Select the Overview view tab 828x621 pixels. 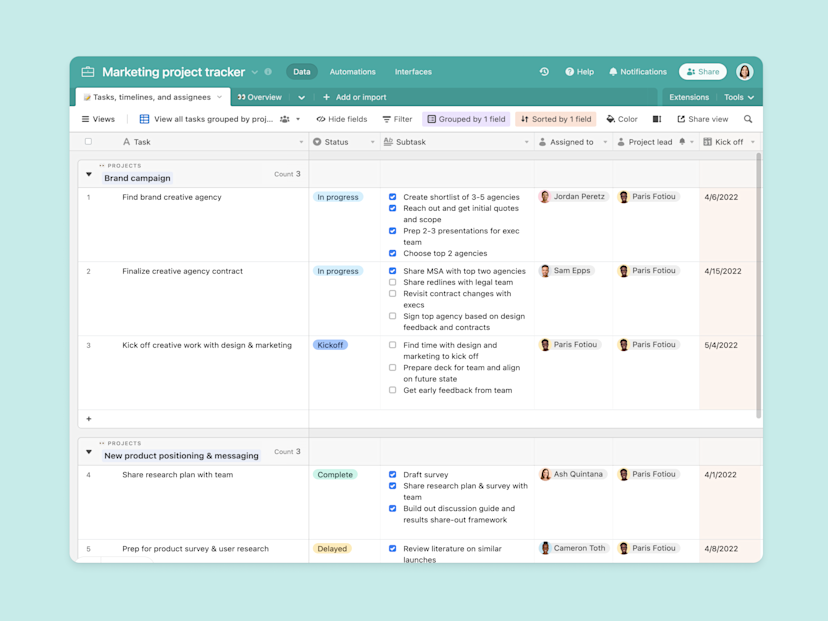(x=262, y=96)
